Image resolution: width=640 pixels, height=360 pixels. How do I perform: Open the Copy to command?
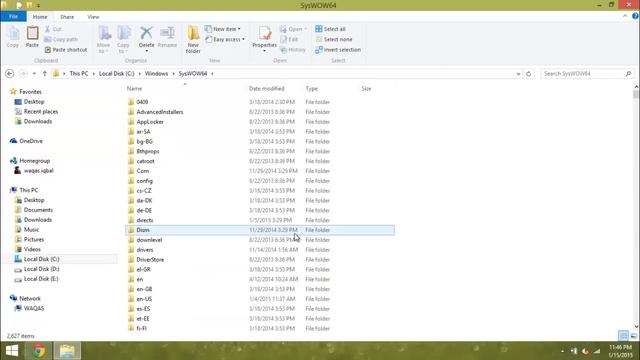pos(123,40)
